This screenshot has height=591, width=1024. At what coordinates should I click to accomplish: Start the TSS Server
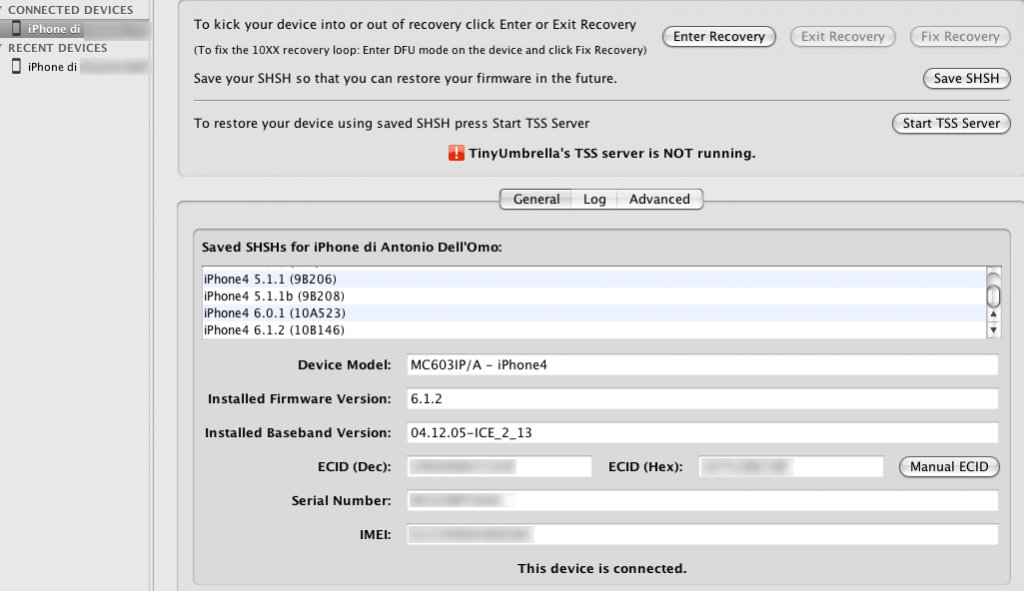tap(950, 124)
